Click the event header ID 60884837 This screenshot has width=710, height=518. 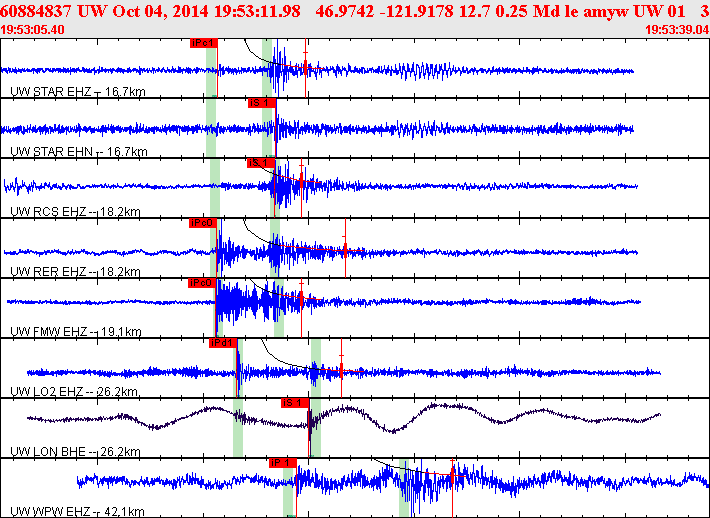tap(35, 11)
